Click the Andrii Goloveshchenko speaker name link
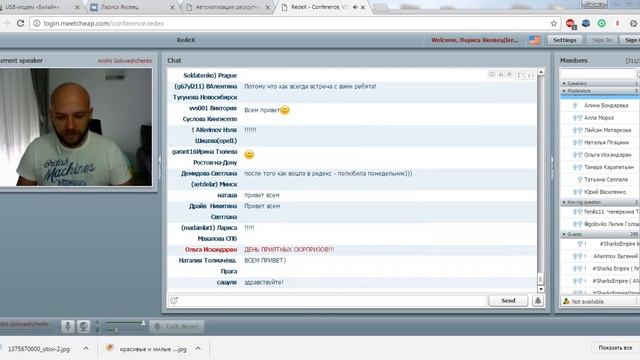This screenshot has width=640, height=360. point(124,60)
